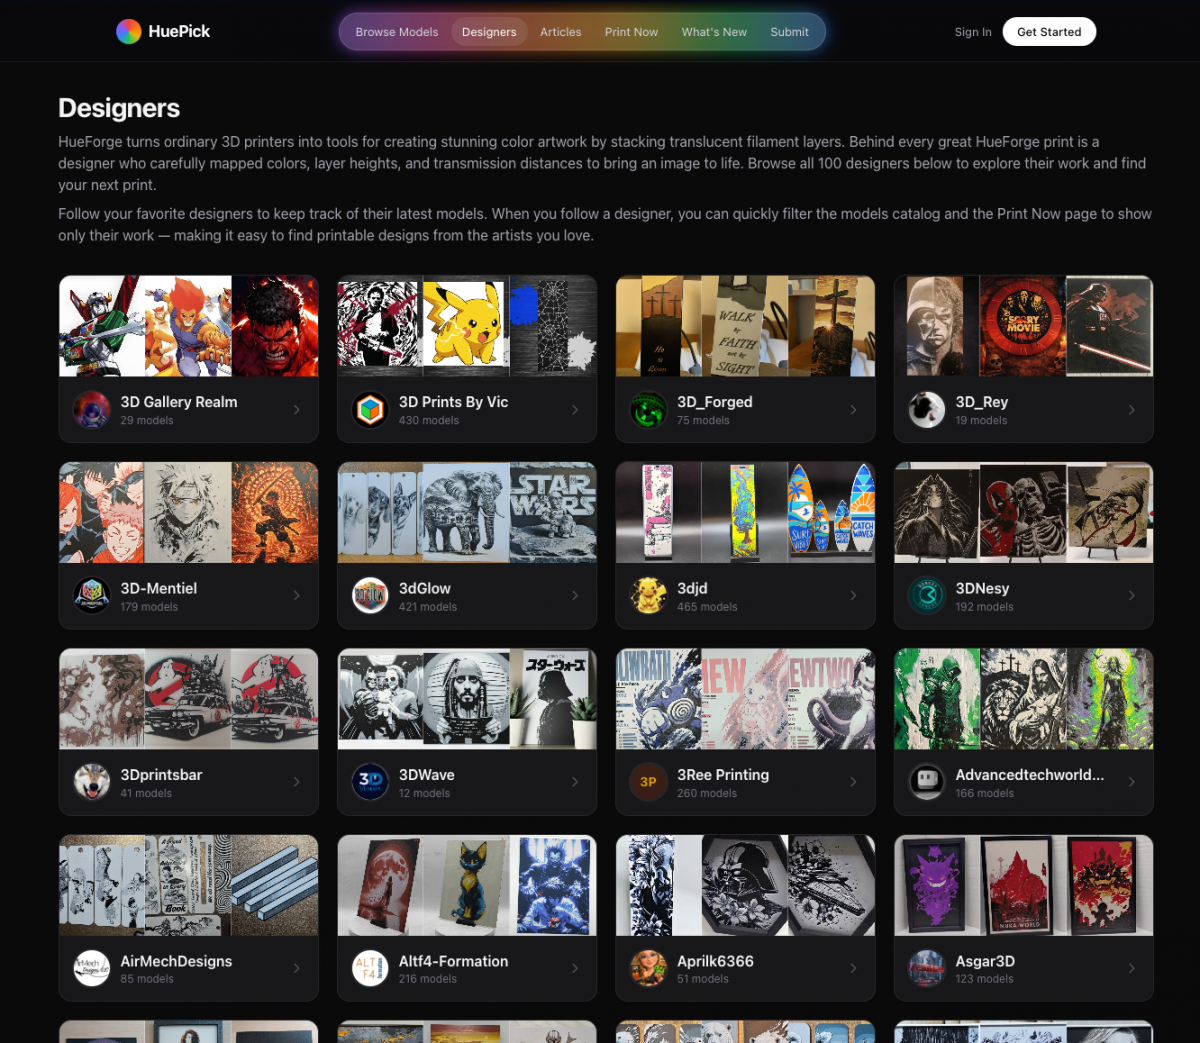Click the chevron on 3D_Rey card
This screenshot has width=1200, height=1043.
pyautogui.click(x=1131, y=410)
